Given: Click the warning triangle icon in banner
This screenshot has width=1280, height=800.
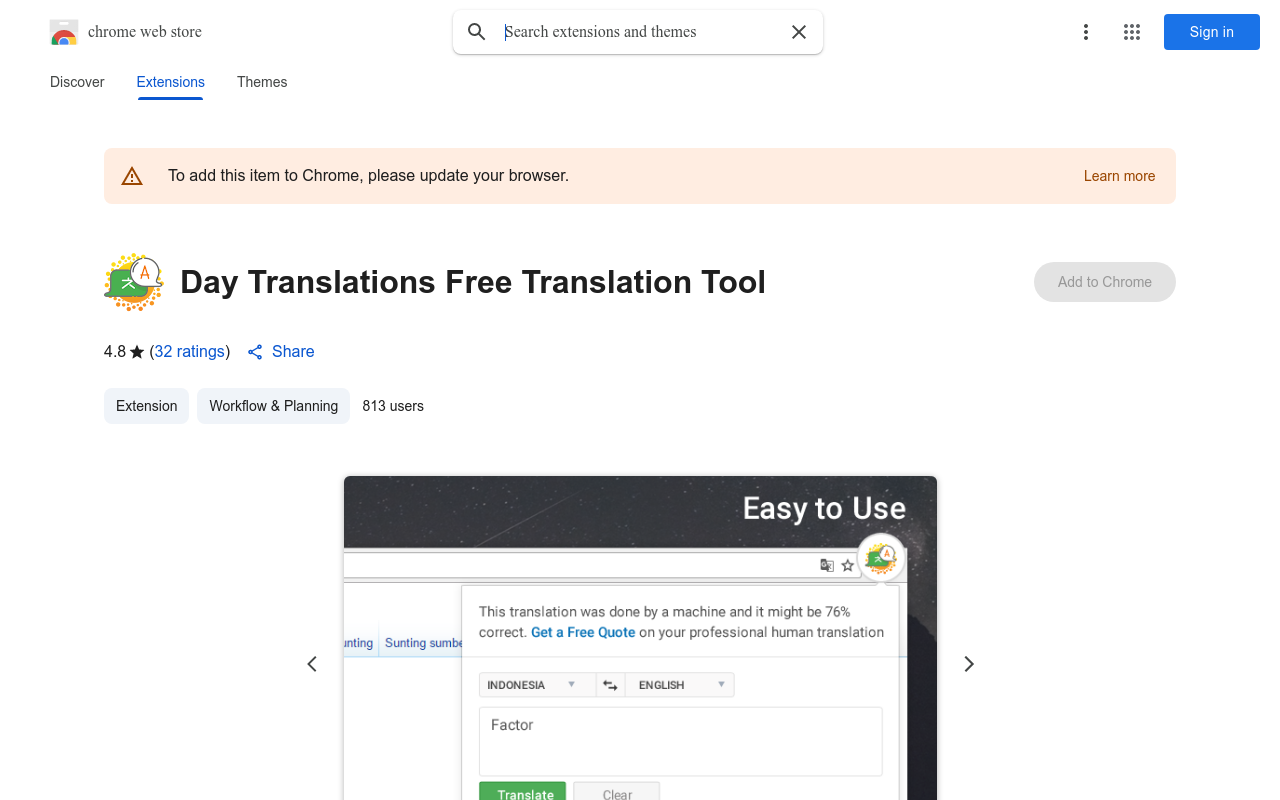Looking at the screenshot, I should pos(132,176).
